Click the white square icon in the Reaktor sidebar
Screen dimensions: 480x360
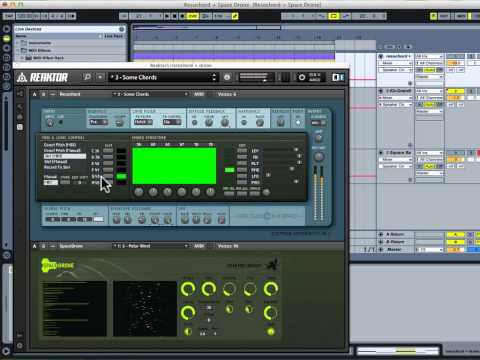tap(20, 127)
